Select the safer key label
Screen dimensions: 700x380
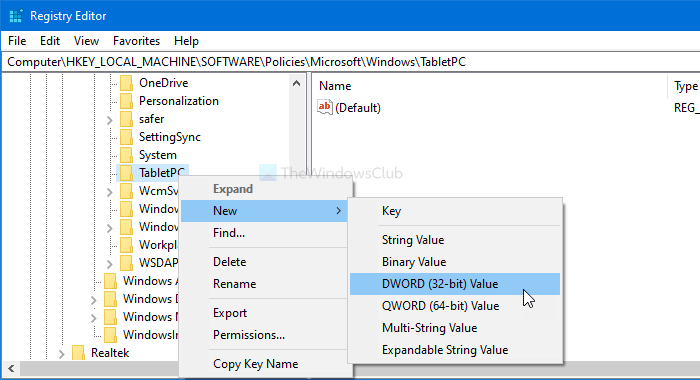(151, 119)
